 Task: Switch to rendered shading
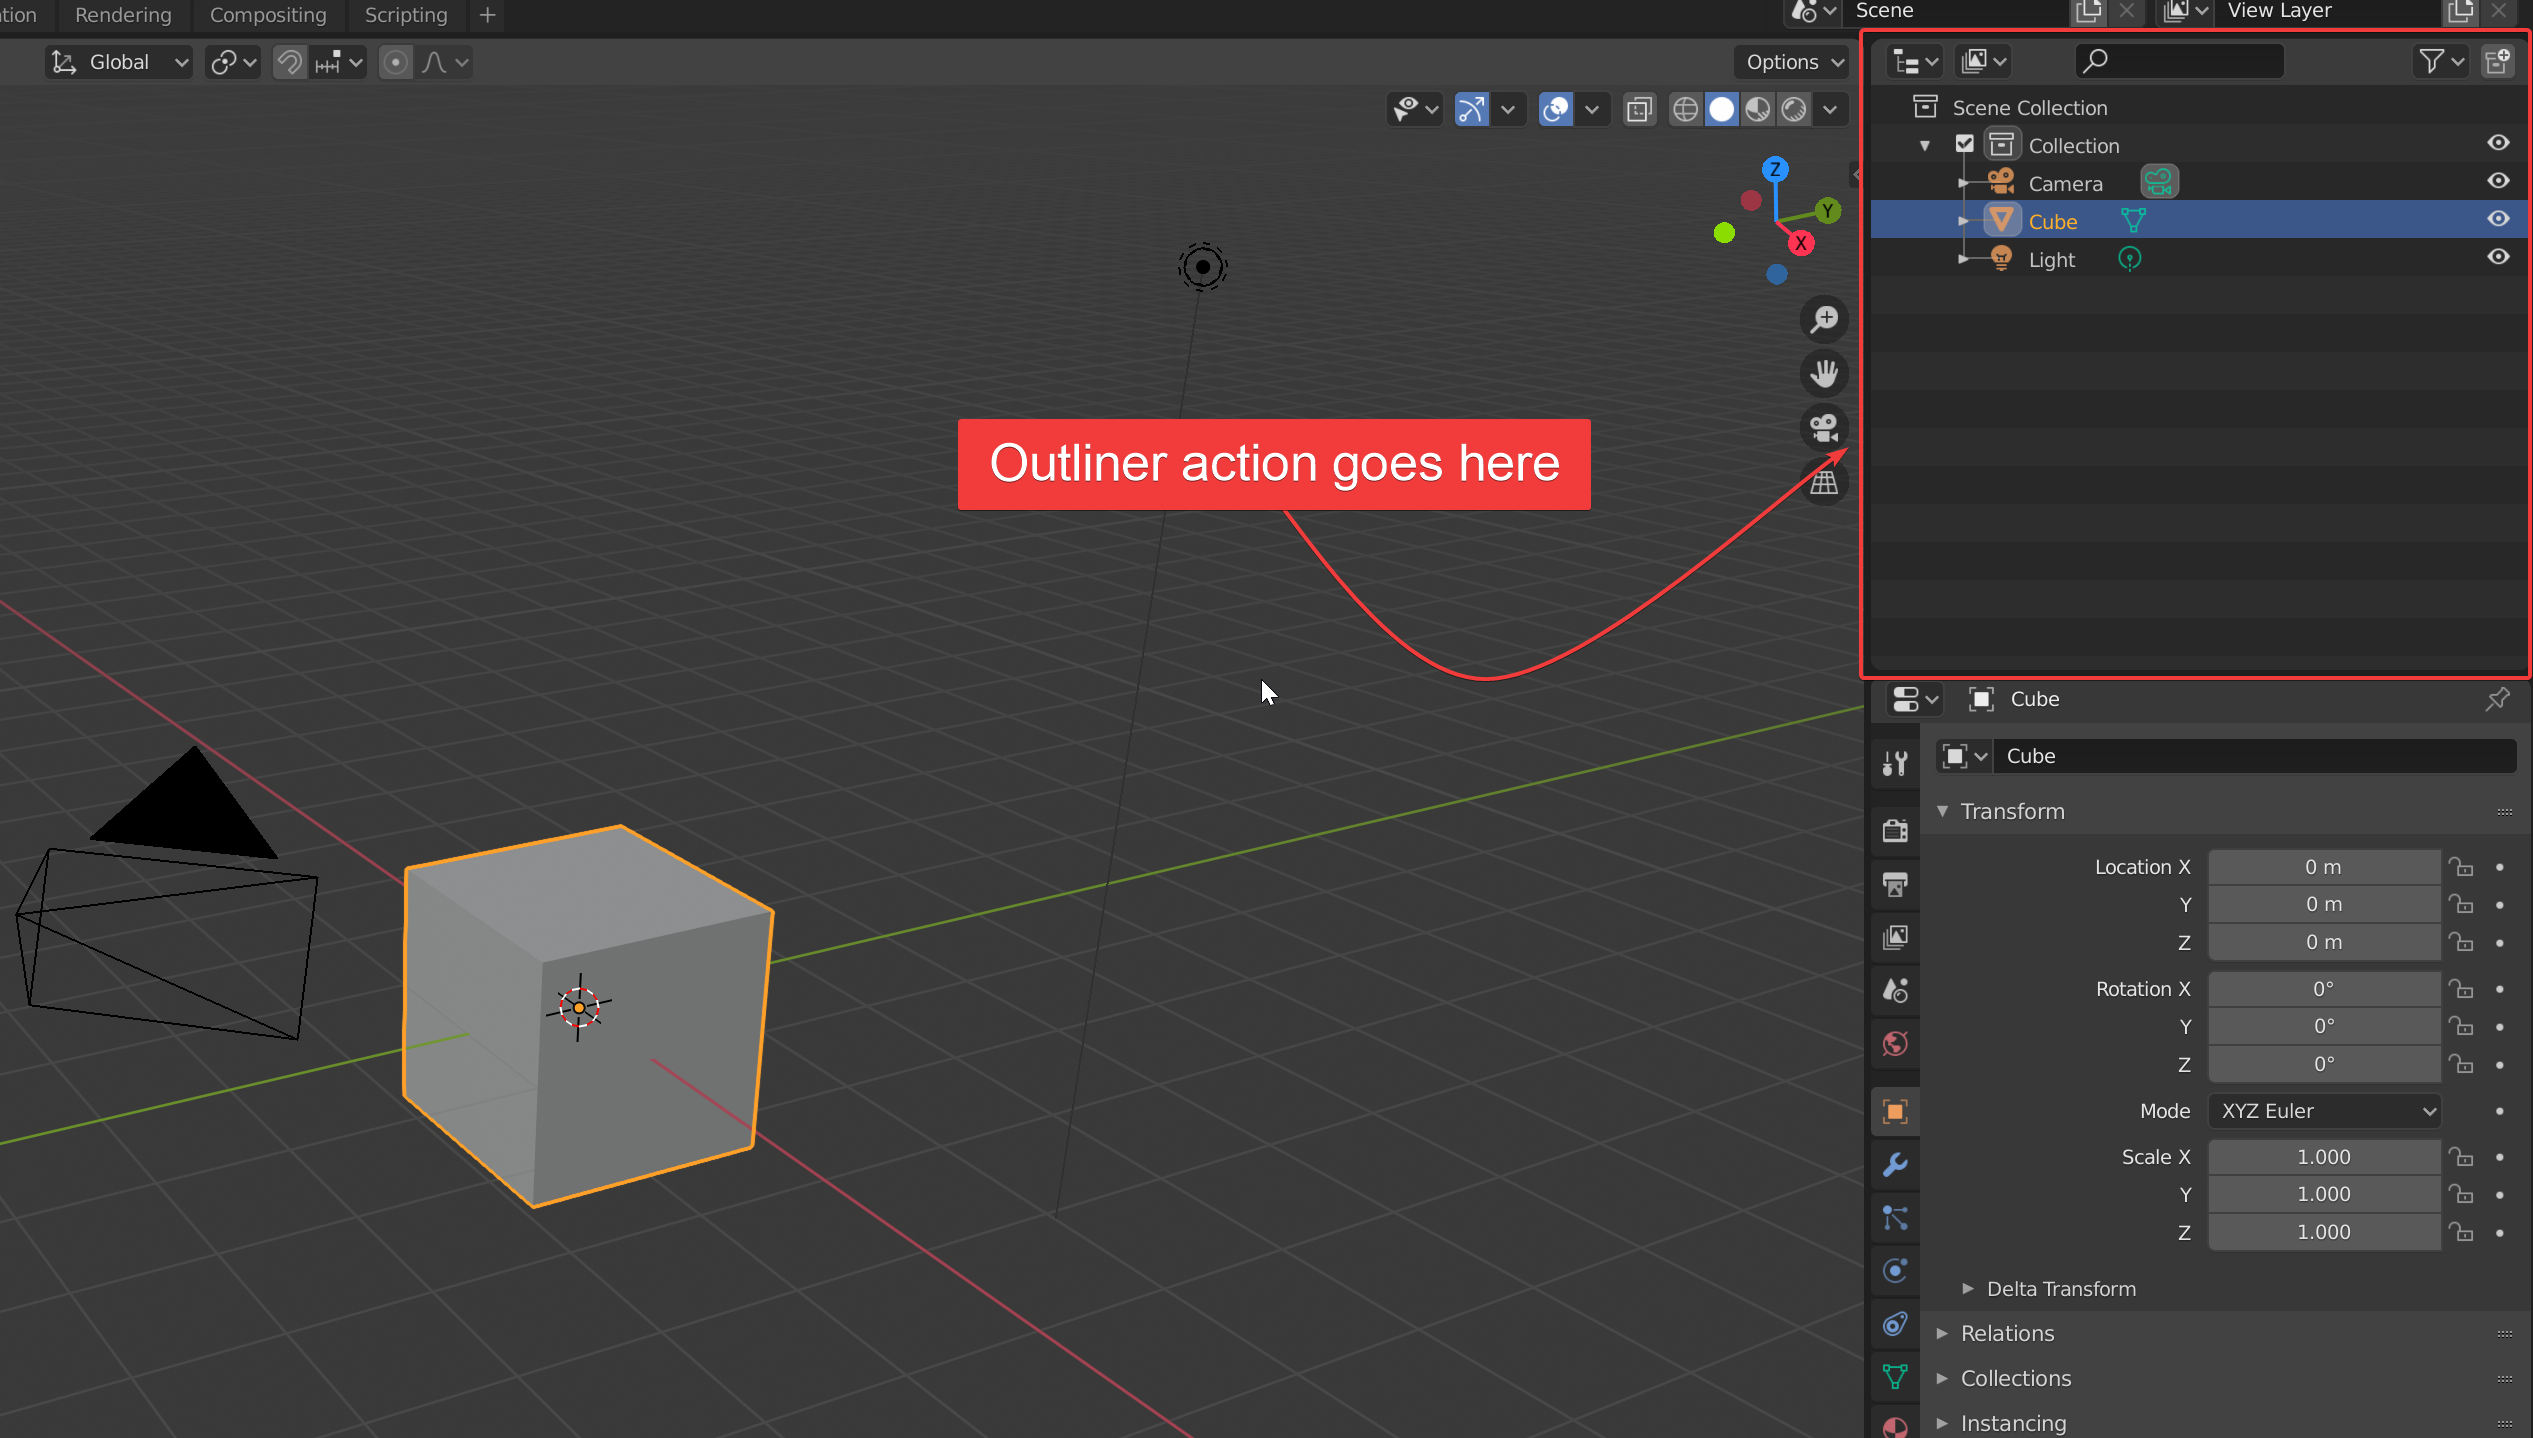coord(1794,109)
